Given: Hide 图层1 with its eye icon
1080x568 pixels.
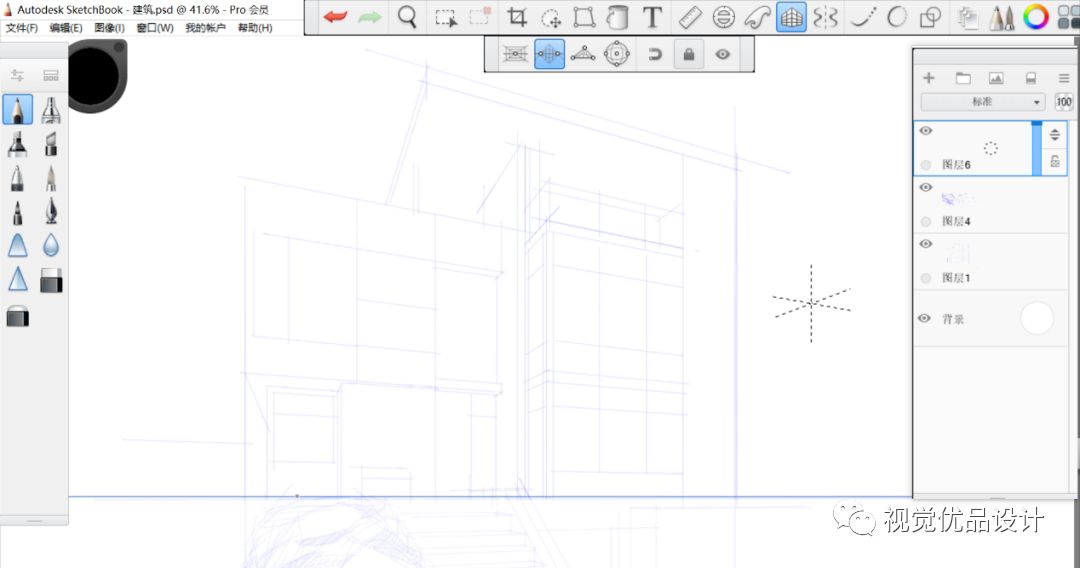Looking at the screenshot, I should (926, 244).
